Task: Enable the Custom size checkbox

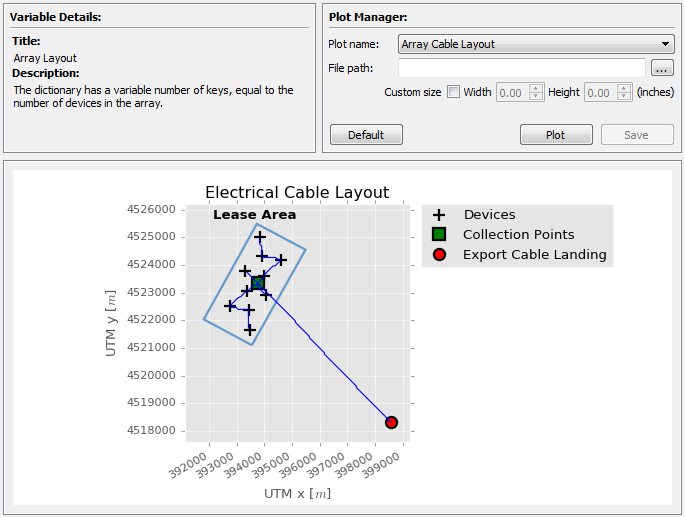Action: (x=453, y=92)
